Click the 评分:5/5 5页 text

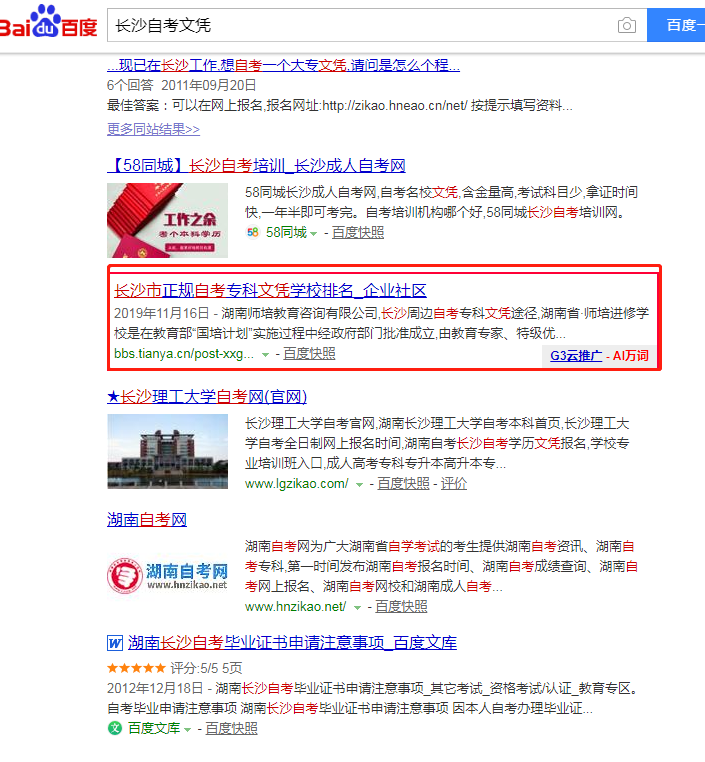206,668
